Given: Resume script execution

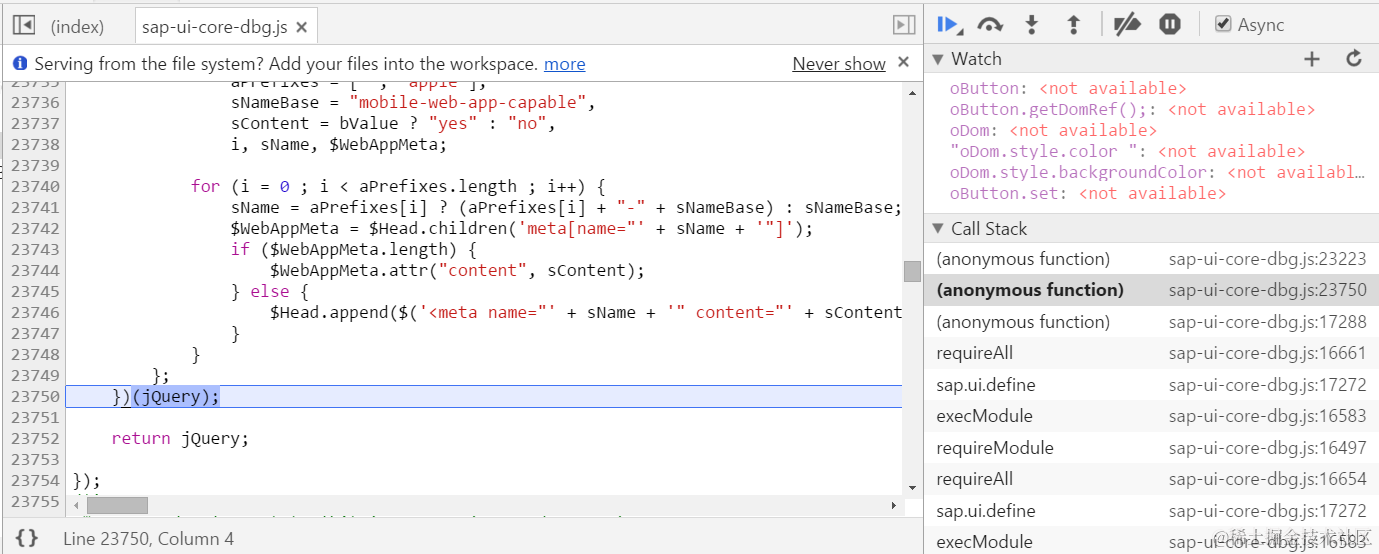Looking at the screenshot, I should 949,25.
